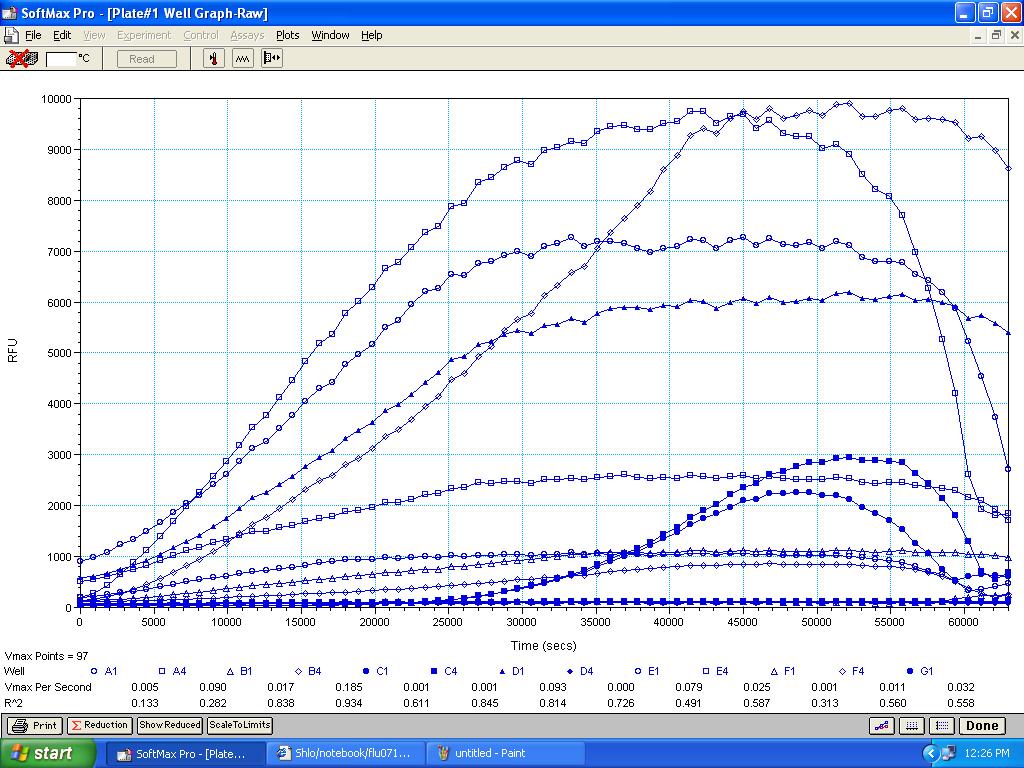Click the grid icon immediately left of Done
The width and height of the screenshot is (1024, 768).
pos(941,726)
